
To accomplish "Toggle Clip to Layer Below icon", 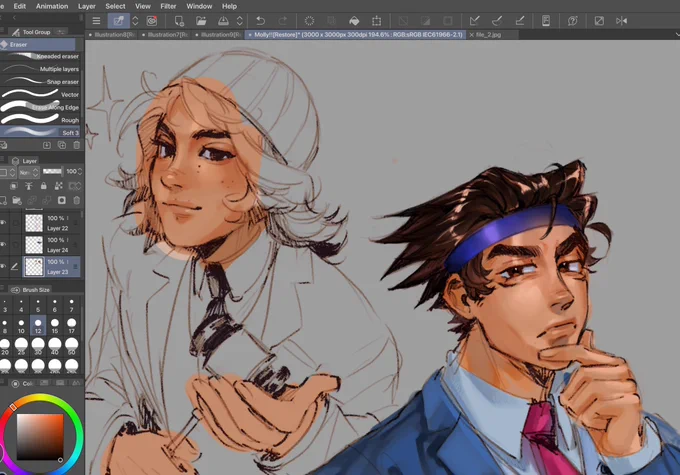I will (x=14, y=186).
